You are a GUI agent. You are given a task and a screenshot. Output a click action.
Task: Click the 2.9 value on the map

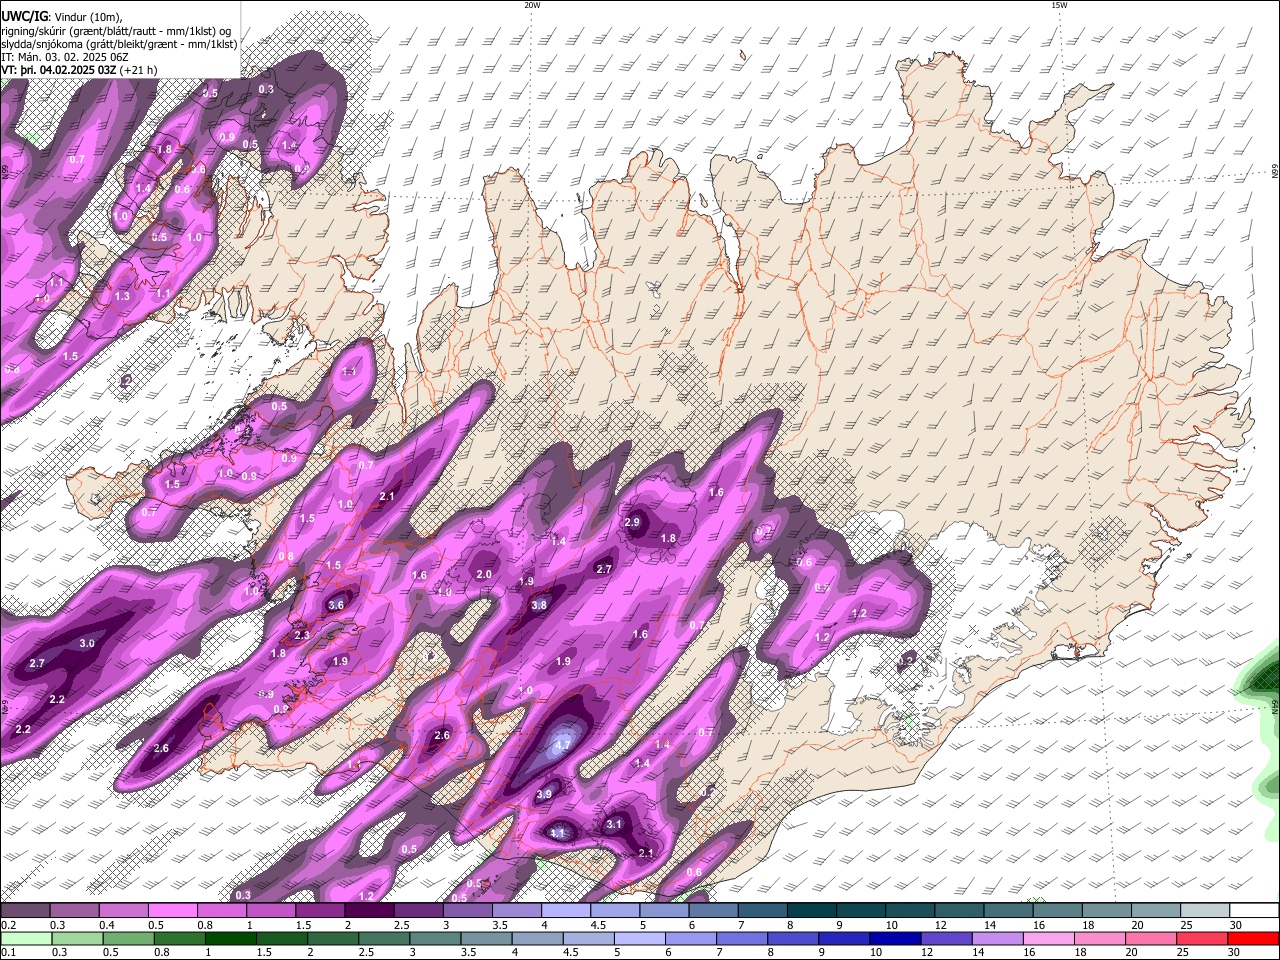[x=632, y=522]
